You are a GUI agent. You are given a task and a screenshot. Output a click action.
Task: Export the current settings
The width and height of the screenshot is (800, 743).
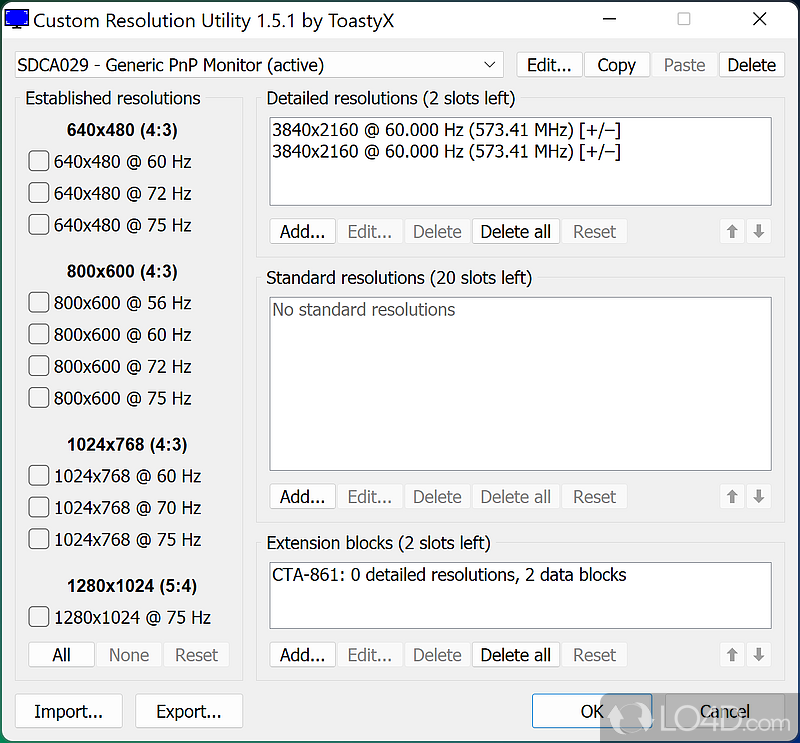pos(188,711)
